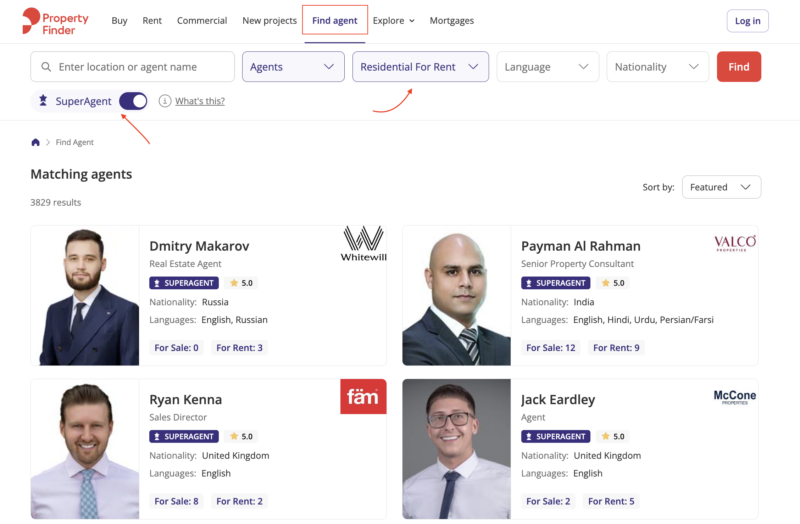Change the Featured sort order dropdown
800x524 pixels.
coord(721,187)
